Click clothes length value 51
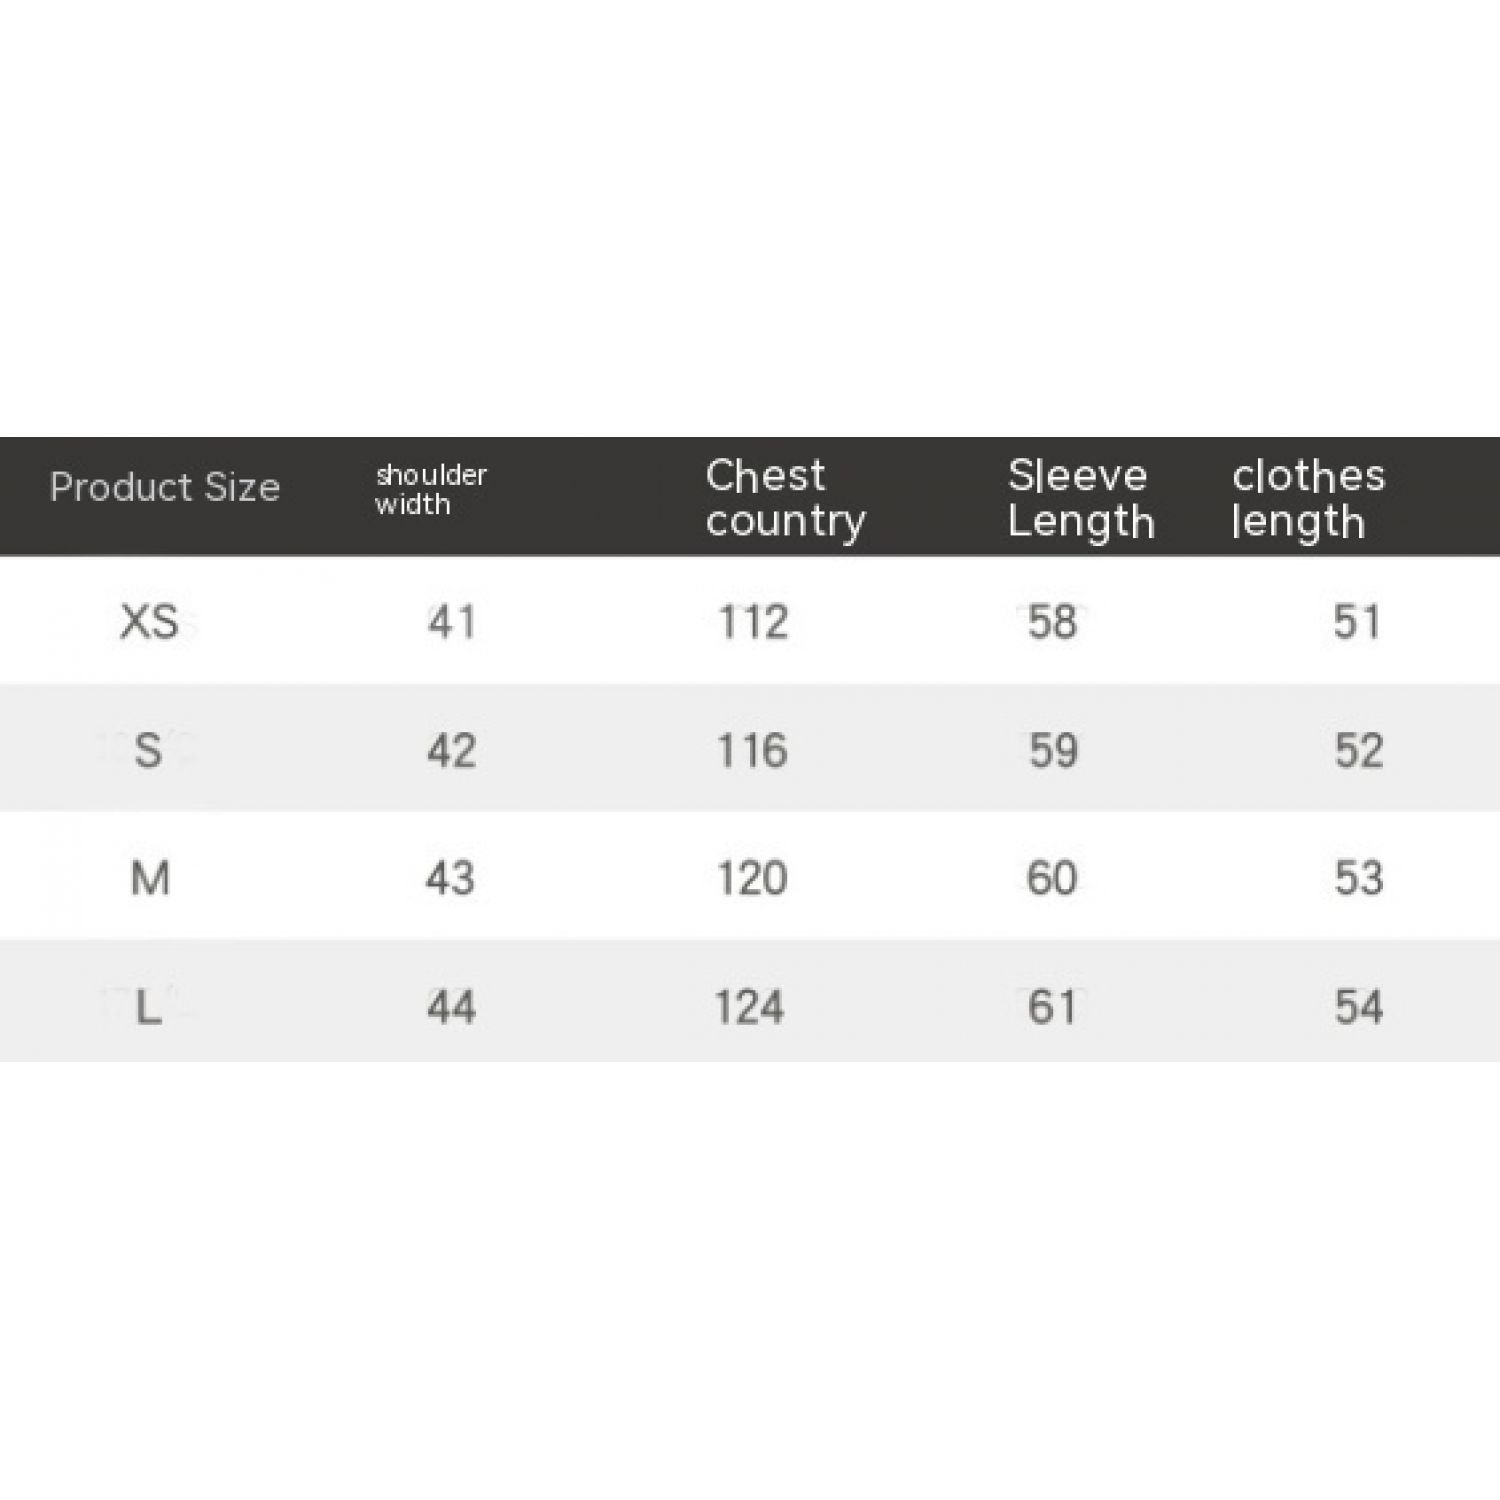The image size is (1500, 1500). pos(1357,622)
